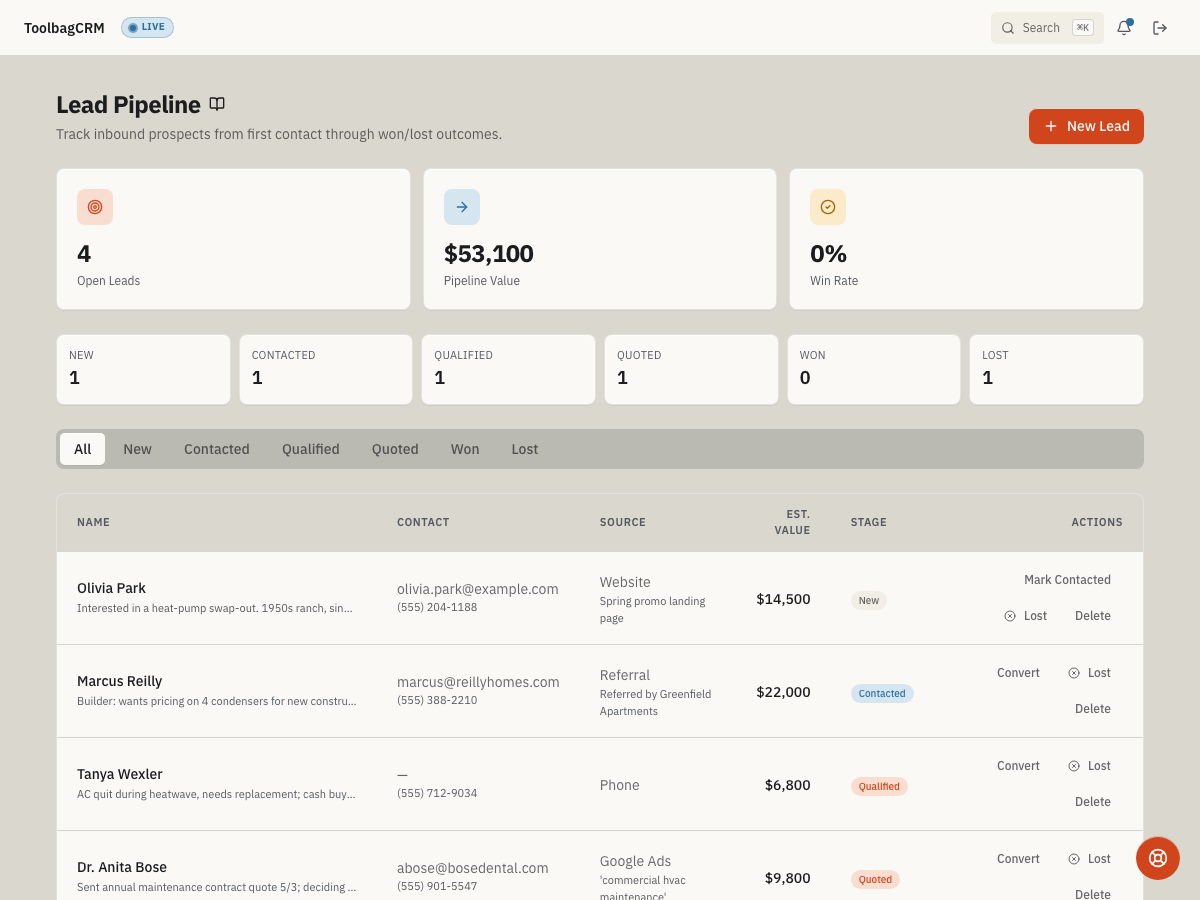Click the QUALIFIED stage count card
Image resolution: width=1200 pixels, height=900 pixels.
coord(508,369)
